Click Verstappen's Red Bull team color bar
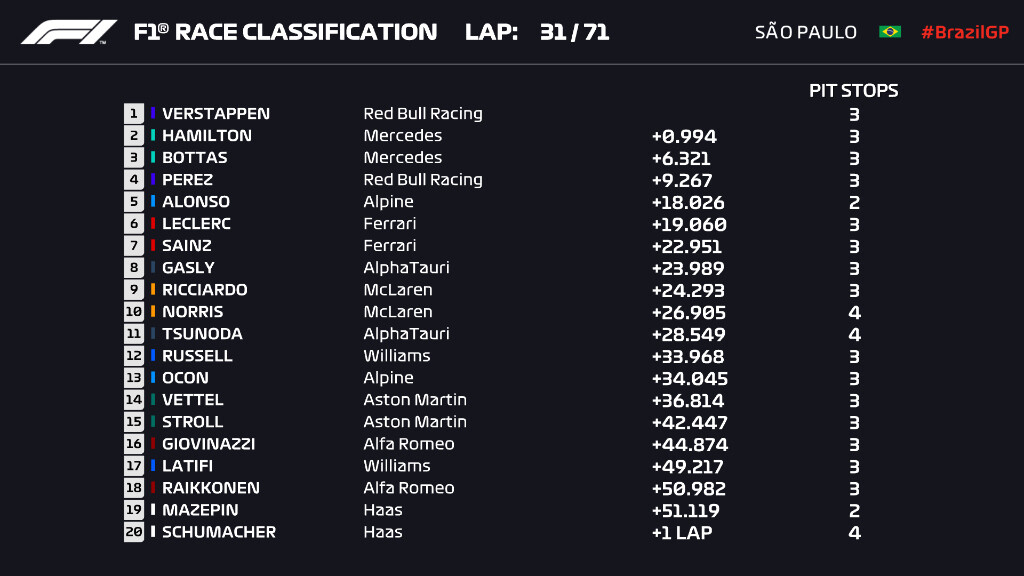 point(153,114)
